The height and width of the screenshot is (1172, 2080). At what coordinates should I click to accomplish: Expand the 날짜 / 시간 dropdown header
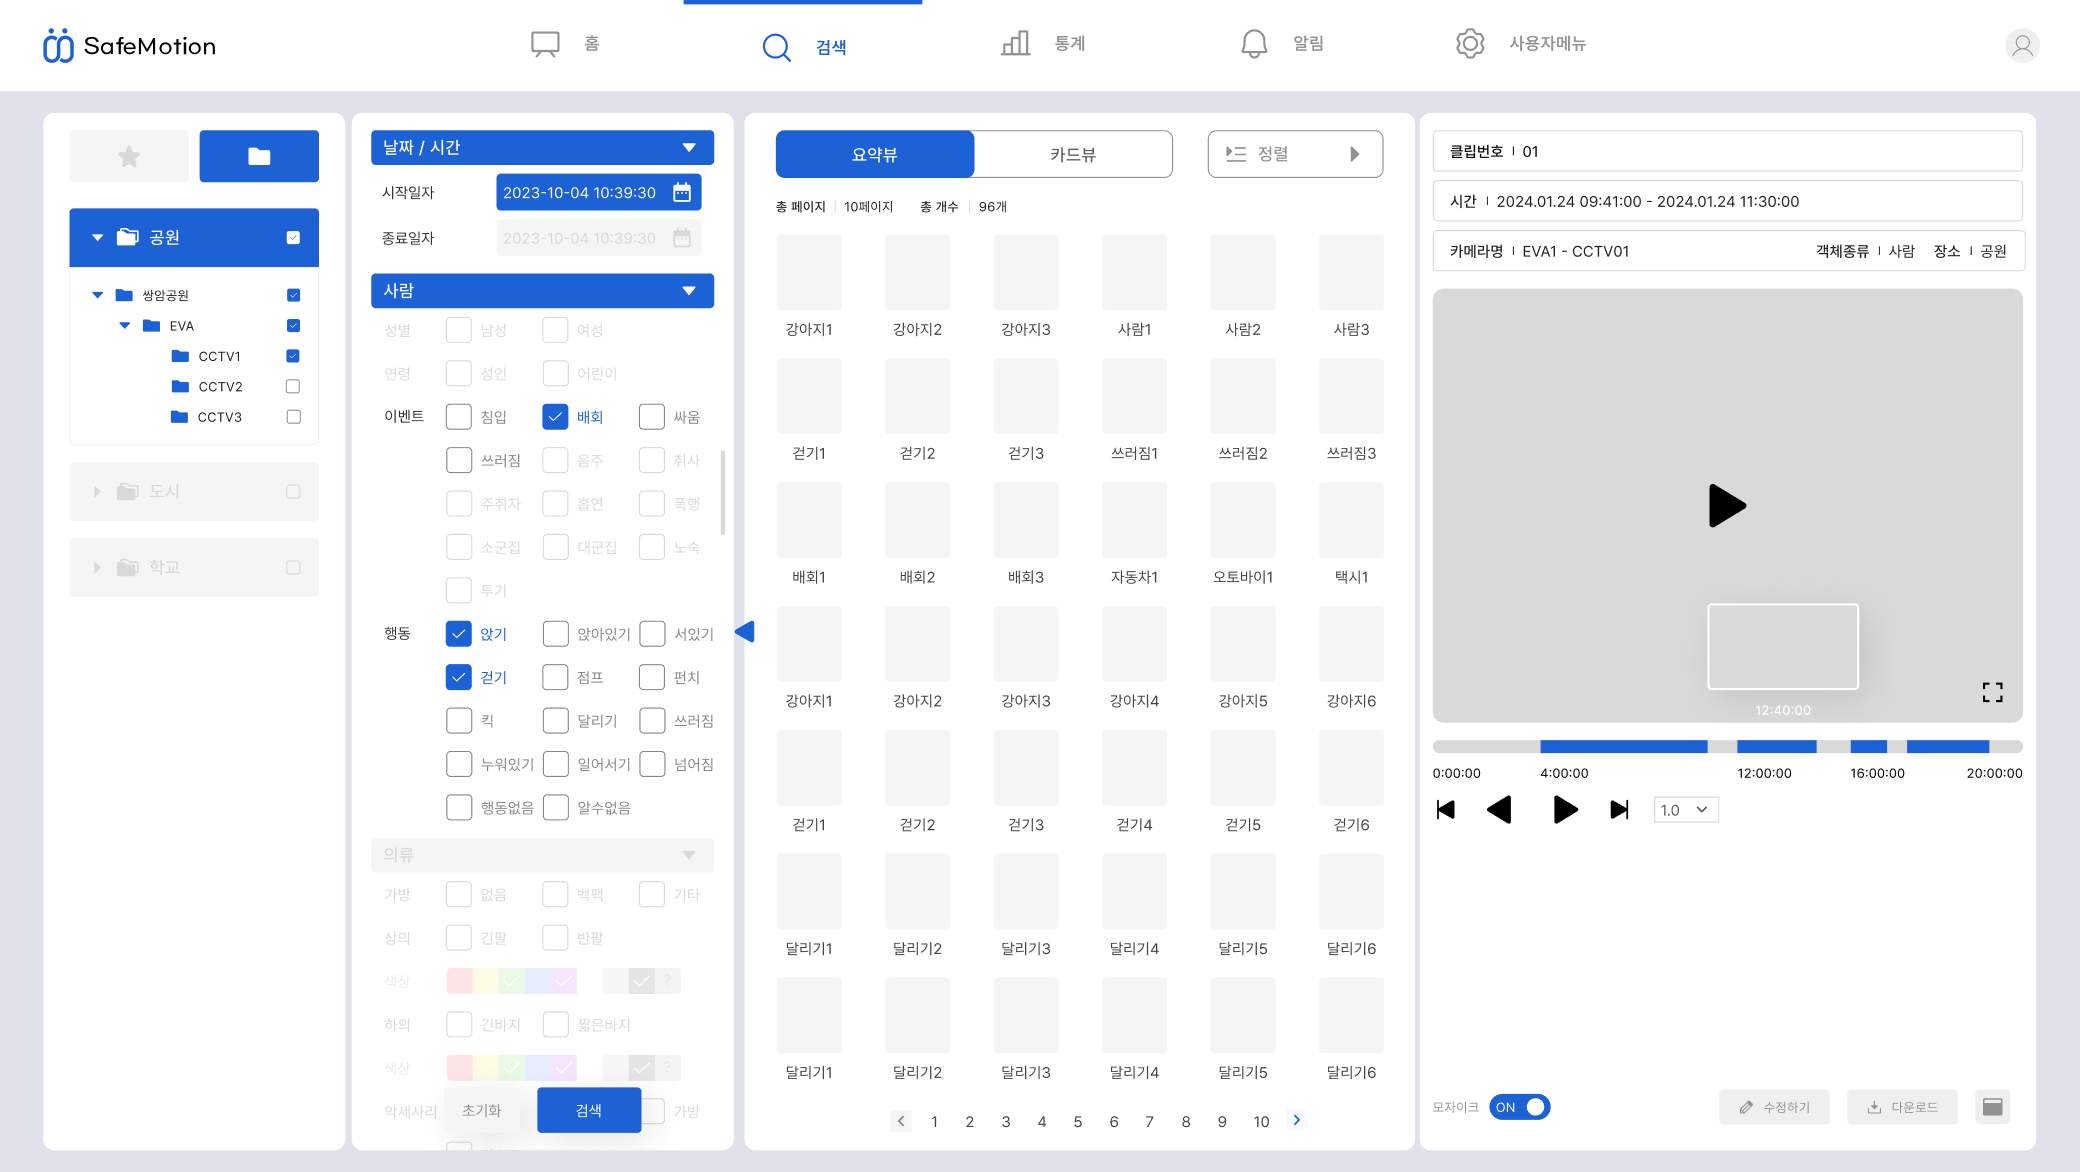(542, 147)
